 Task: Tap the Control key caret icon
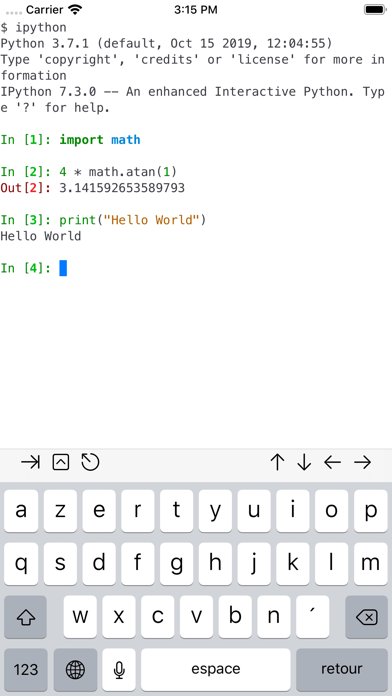coord(61,463)
